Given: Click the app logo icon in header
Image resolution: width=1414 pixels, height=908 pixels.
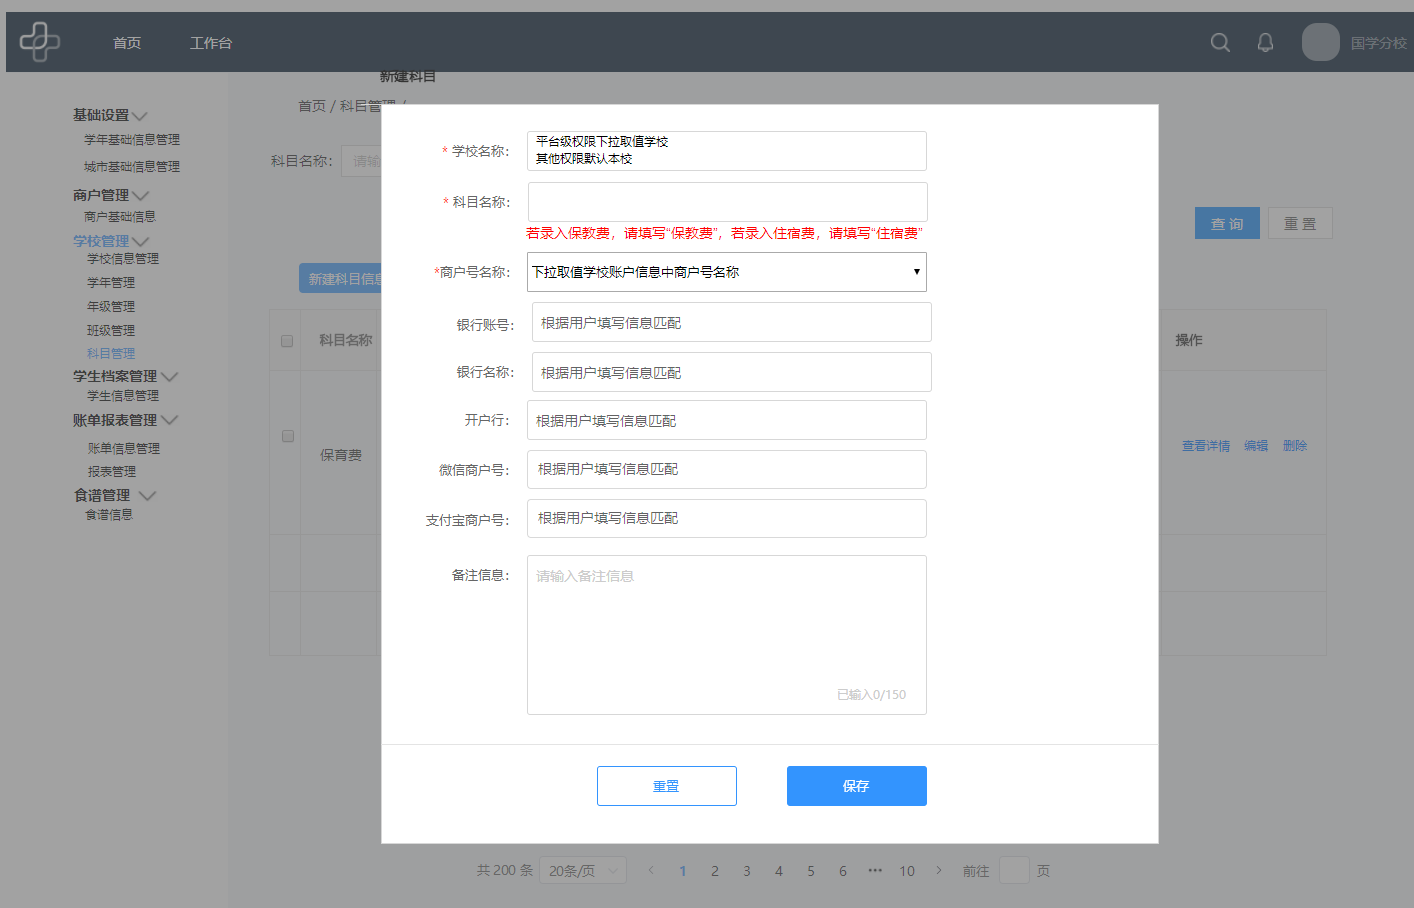Looking at the screenshot, I should (40, 42).
